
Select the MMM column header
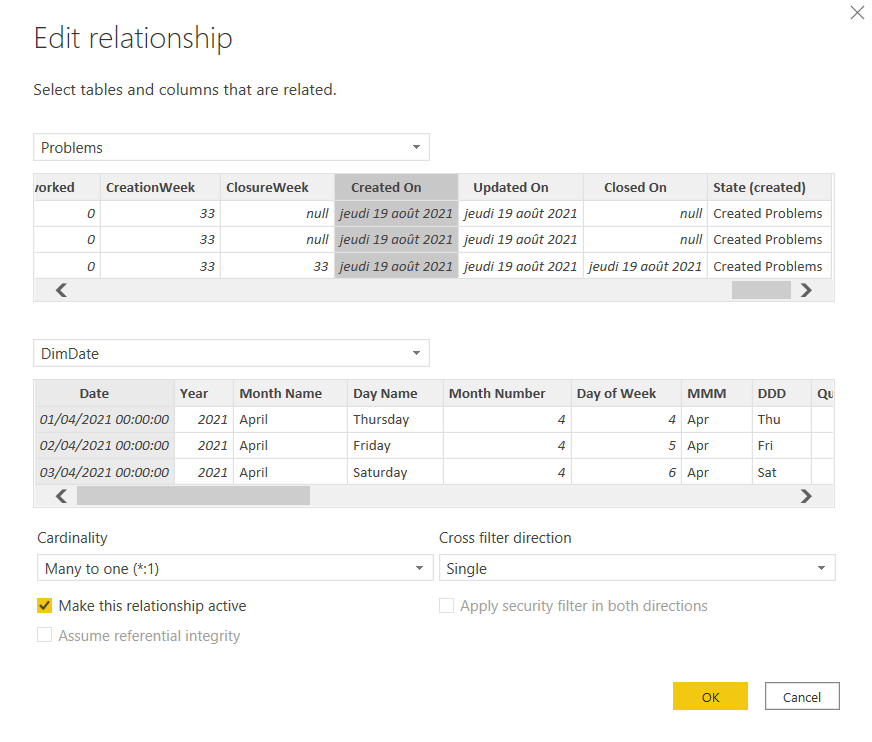(717, 393)
